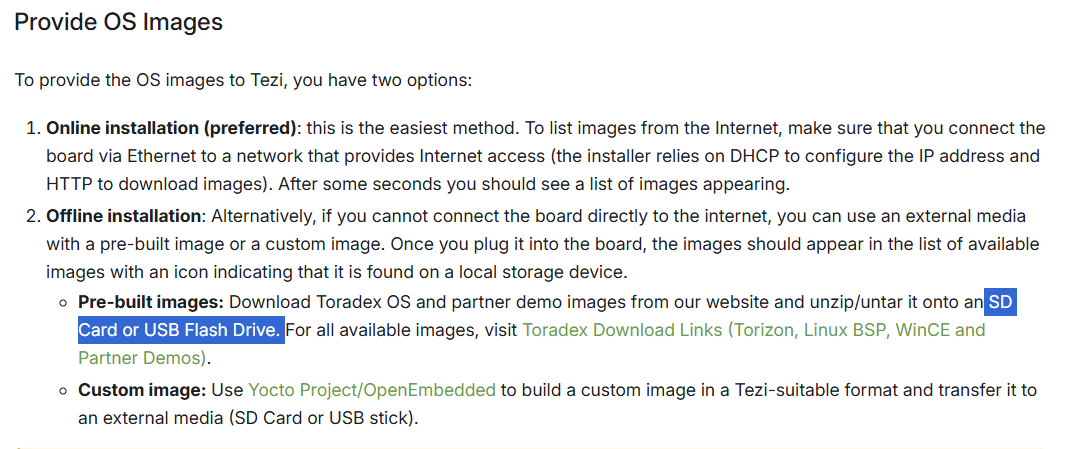Screen dimensions: 1081x449
Task: Click the "Provide OS Images" heading
Action: click(x=119, y=22)
